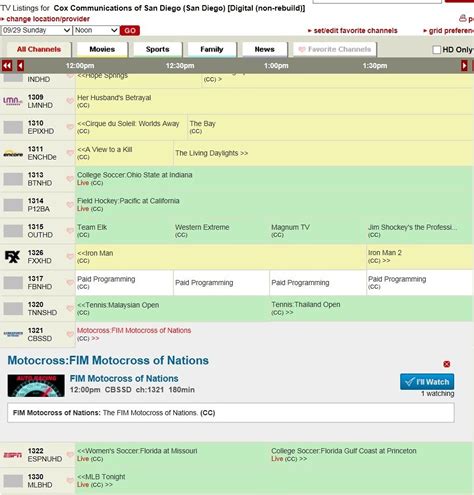
Task: Click the CBS Sports channel logo
Action: (x=13, y=334)
